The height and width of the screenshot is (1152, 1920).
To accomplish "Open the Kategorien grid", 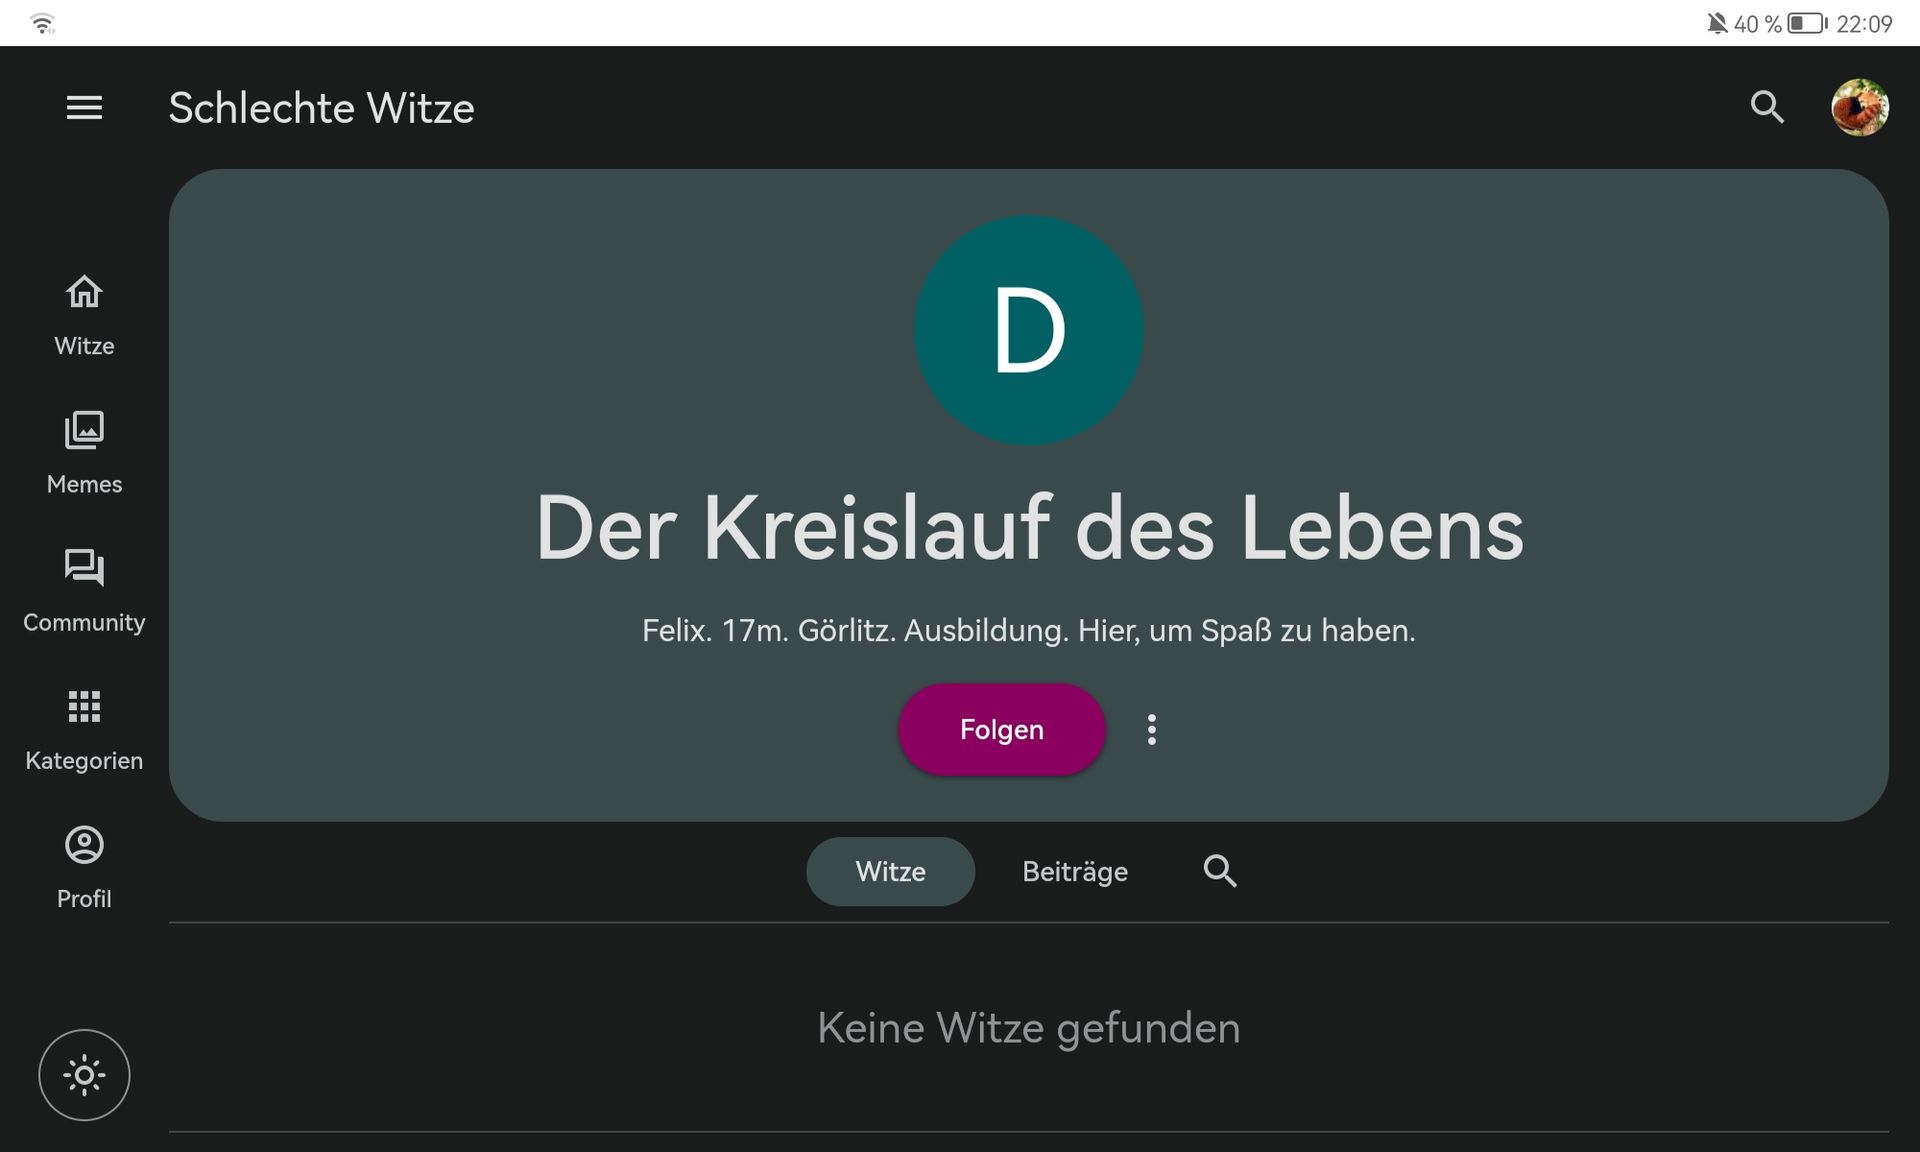I will pyautogui.click(x=84, y=729).
